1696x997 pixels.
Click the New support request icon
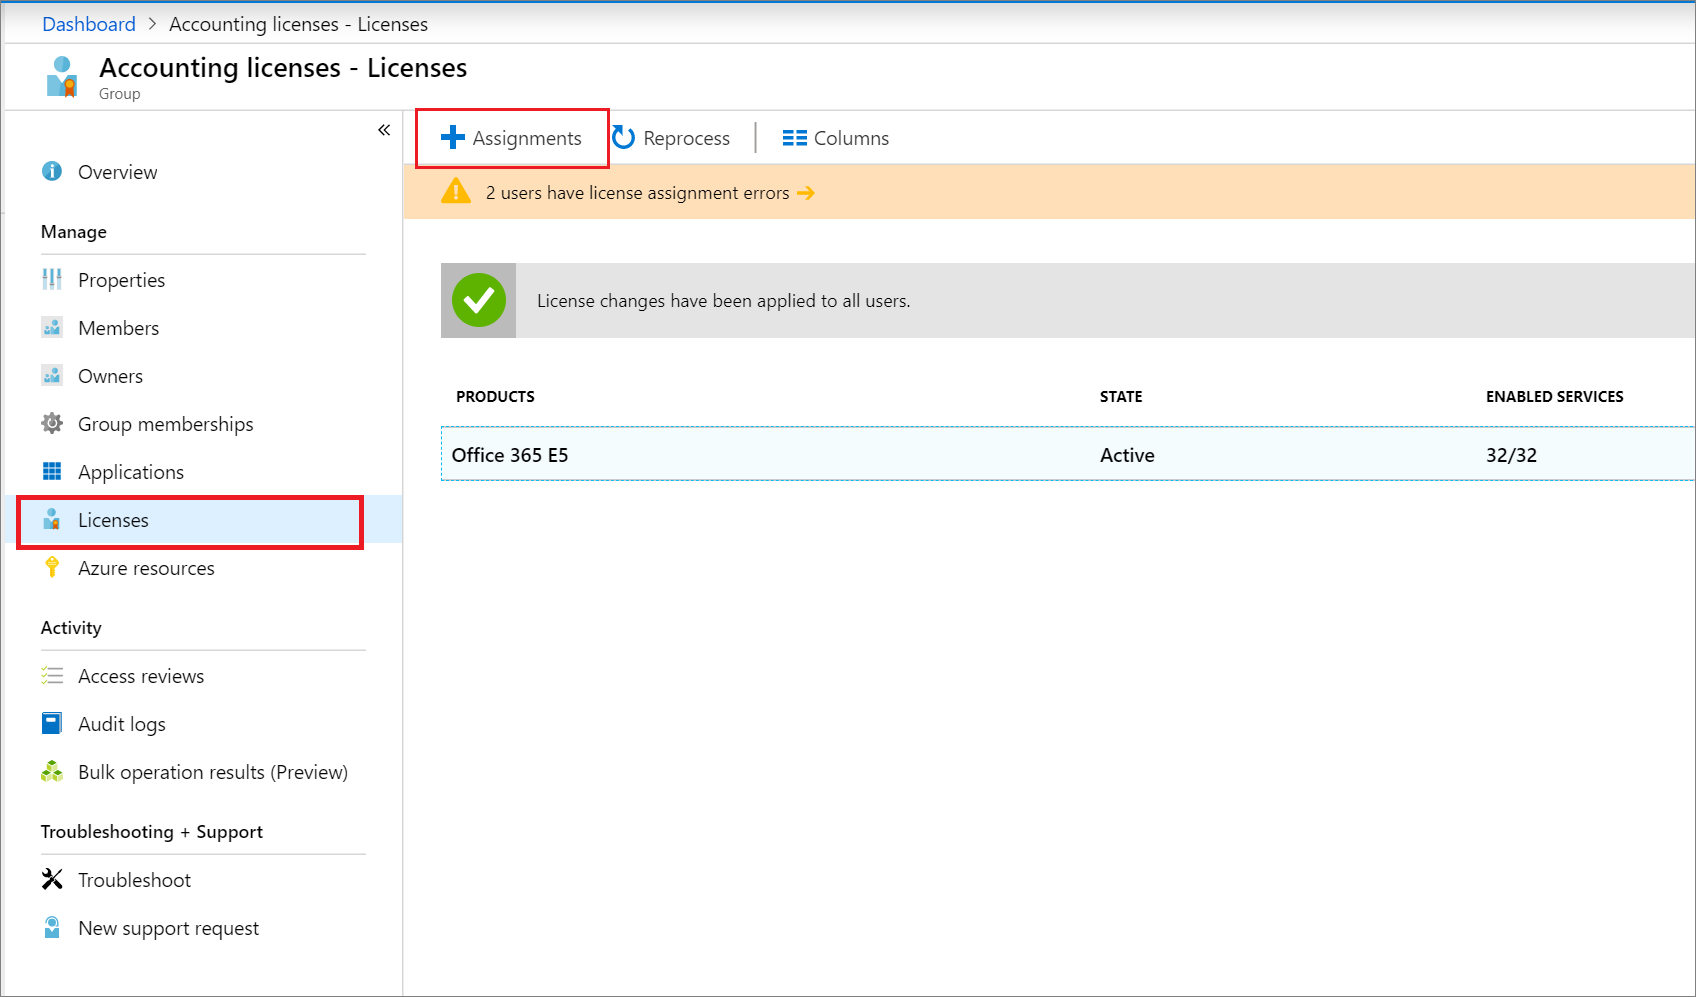(52, 927)
